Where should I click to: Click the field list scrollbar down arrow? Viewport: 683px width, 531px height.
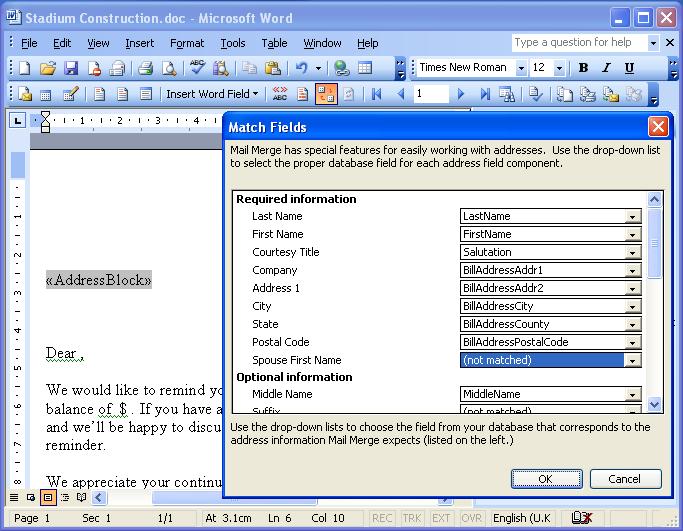click(x=655, y=404)
